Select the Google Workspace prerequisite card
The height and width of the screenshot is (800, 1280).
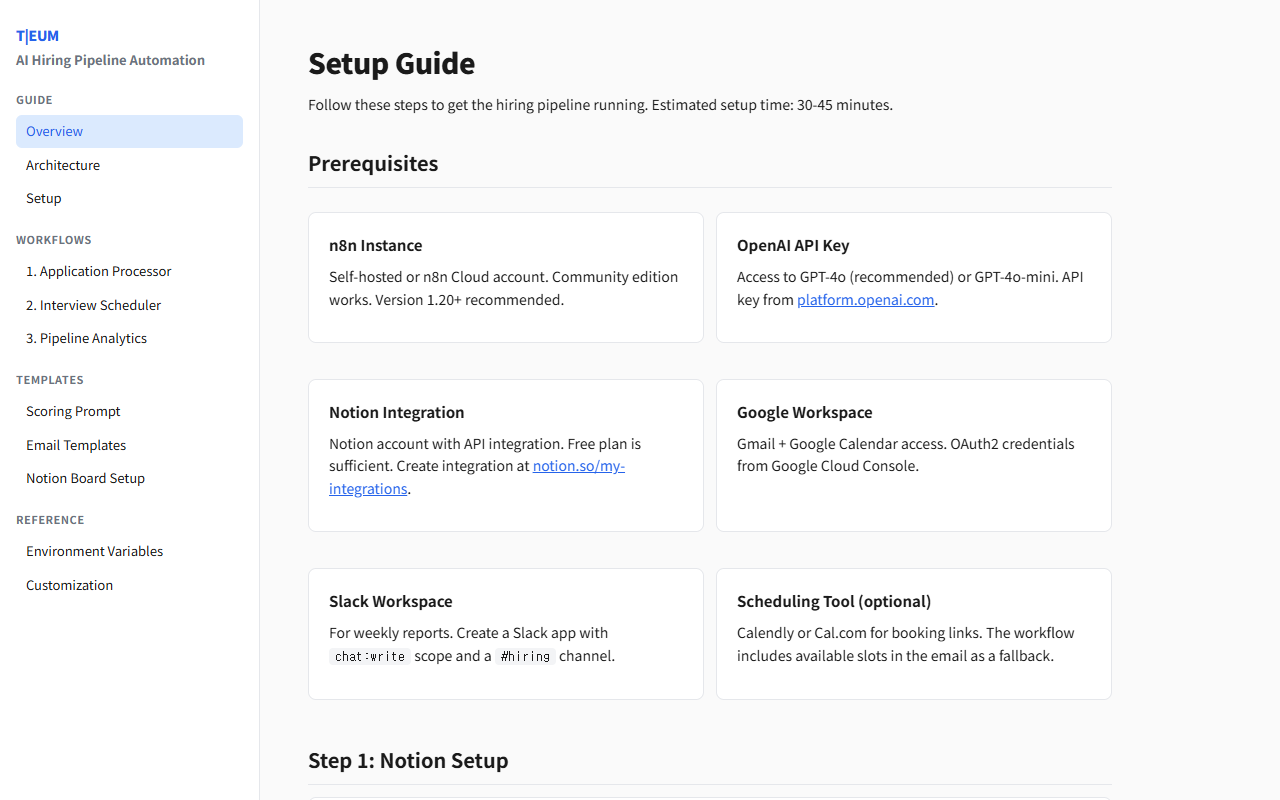(913, 455)
